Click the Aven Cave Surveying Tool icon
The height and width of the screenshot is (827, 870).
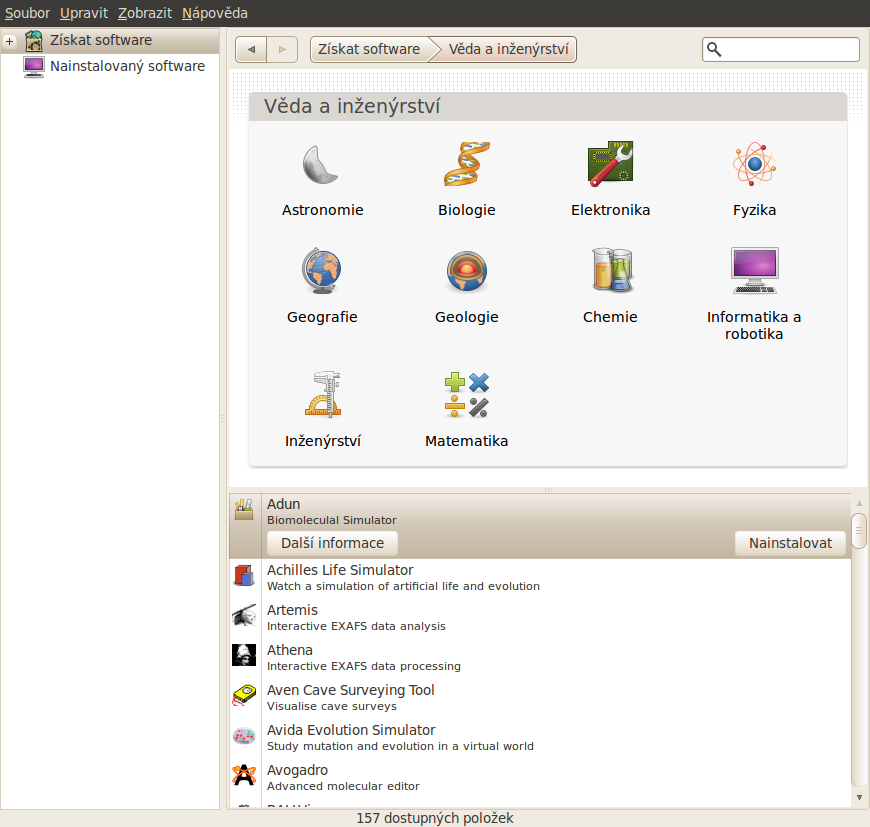click(244, 695)
